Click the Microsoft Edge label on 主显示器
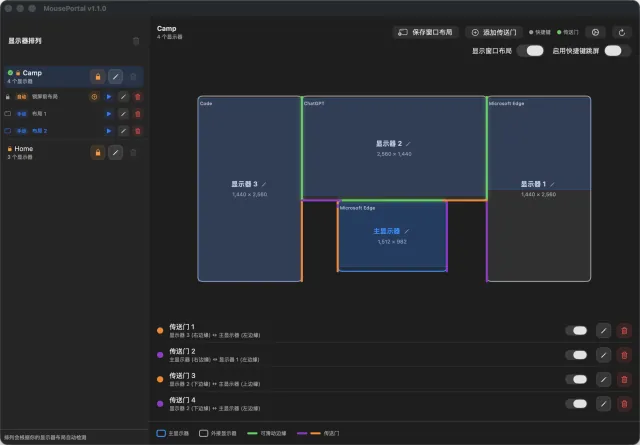This screenshot has width=640, height=445. coord(358,208)
